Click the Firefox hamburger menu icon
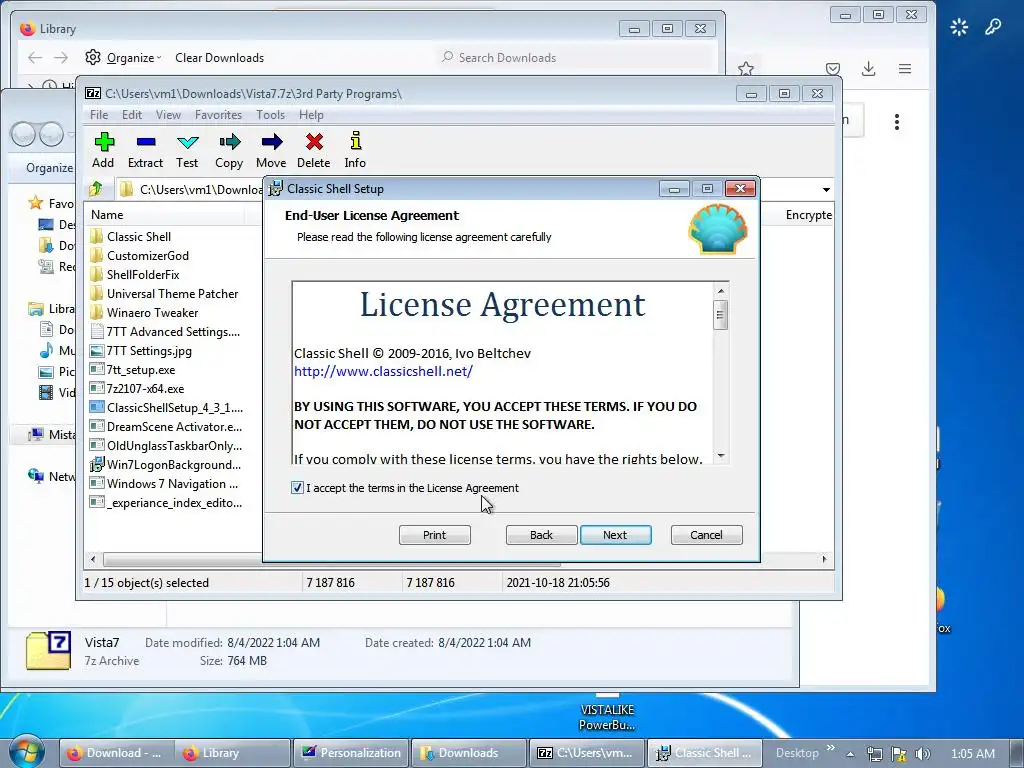The image size is (1024, 768). (x=904, y=69)
